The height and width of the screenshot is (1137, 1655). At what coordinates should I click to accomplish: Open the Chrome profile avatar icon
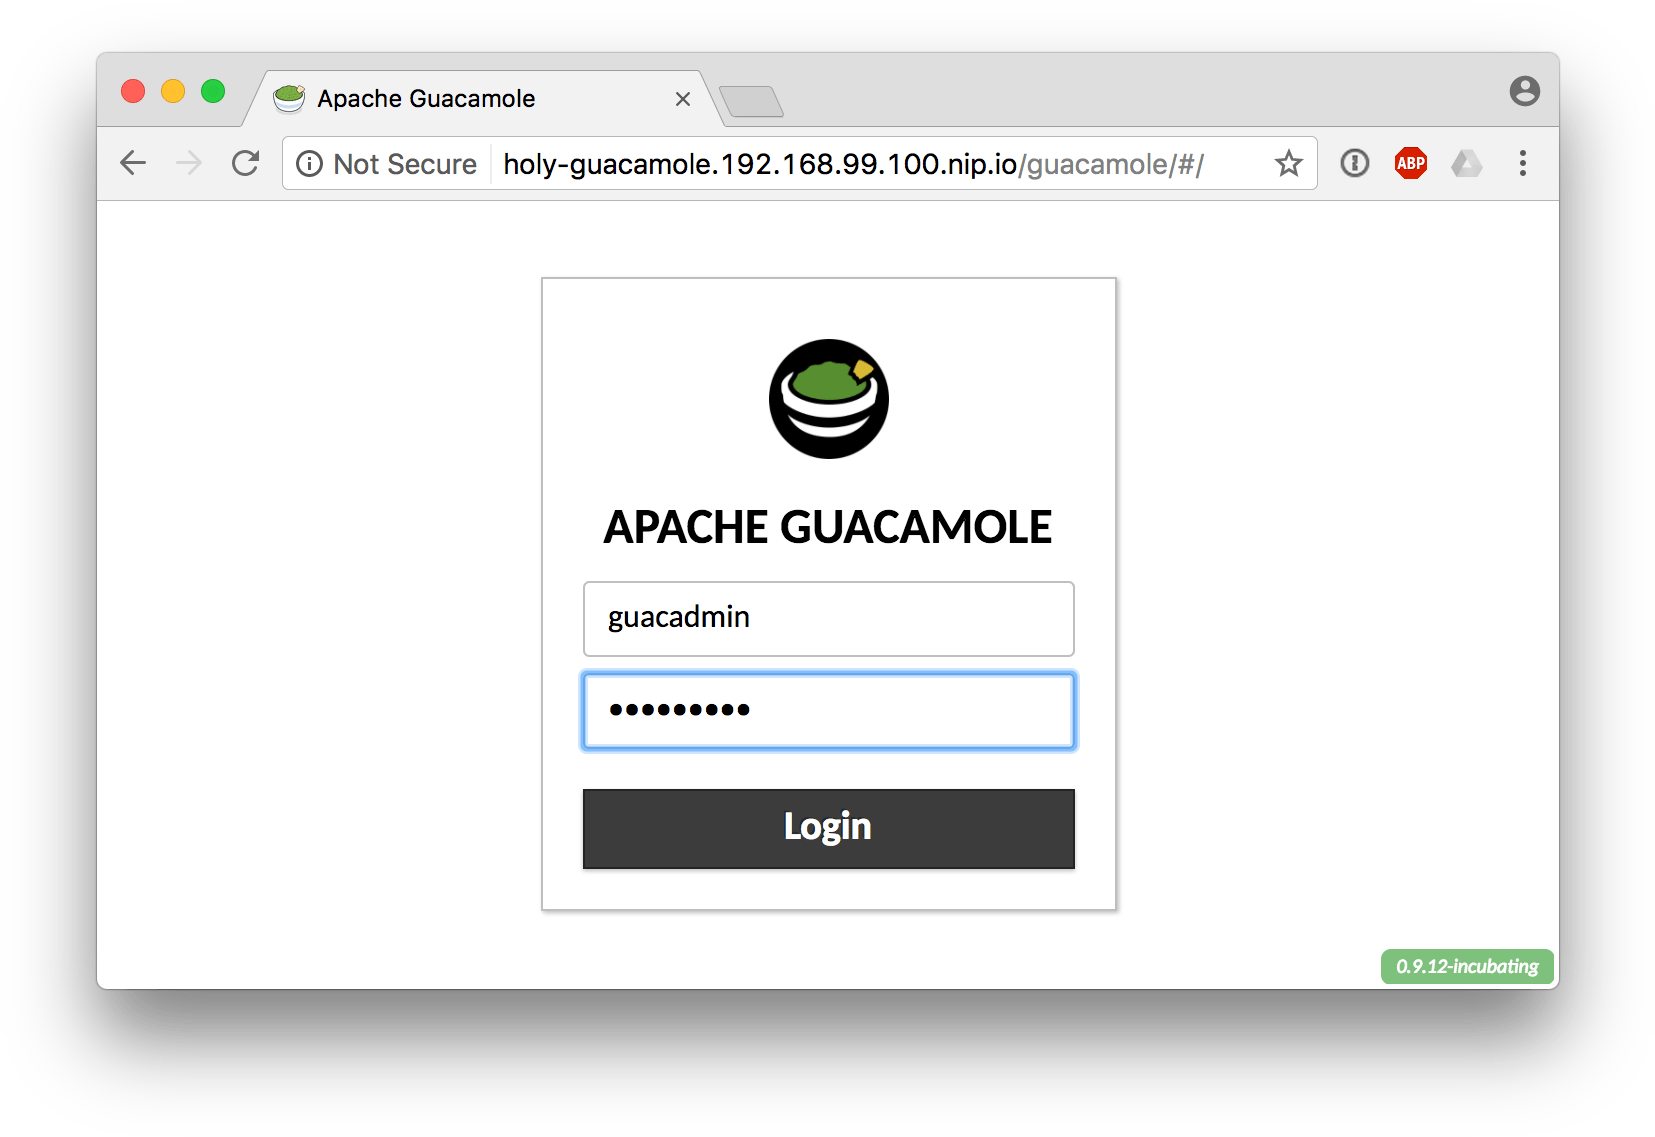(x=1525, y=91)
